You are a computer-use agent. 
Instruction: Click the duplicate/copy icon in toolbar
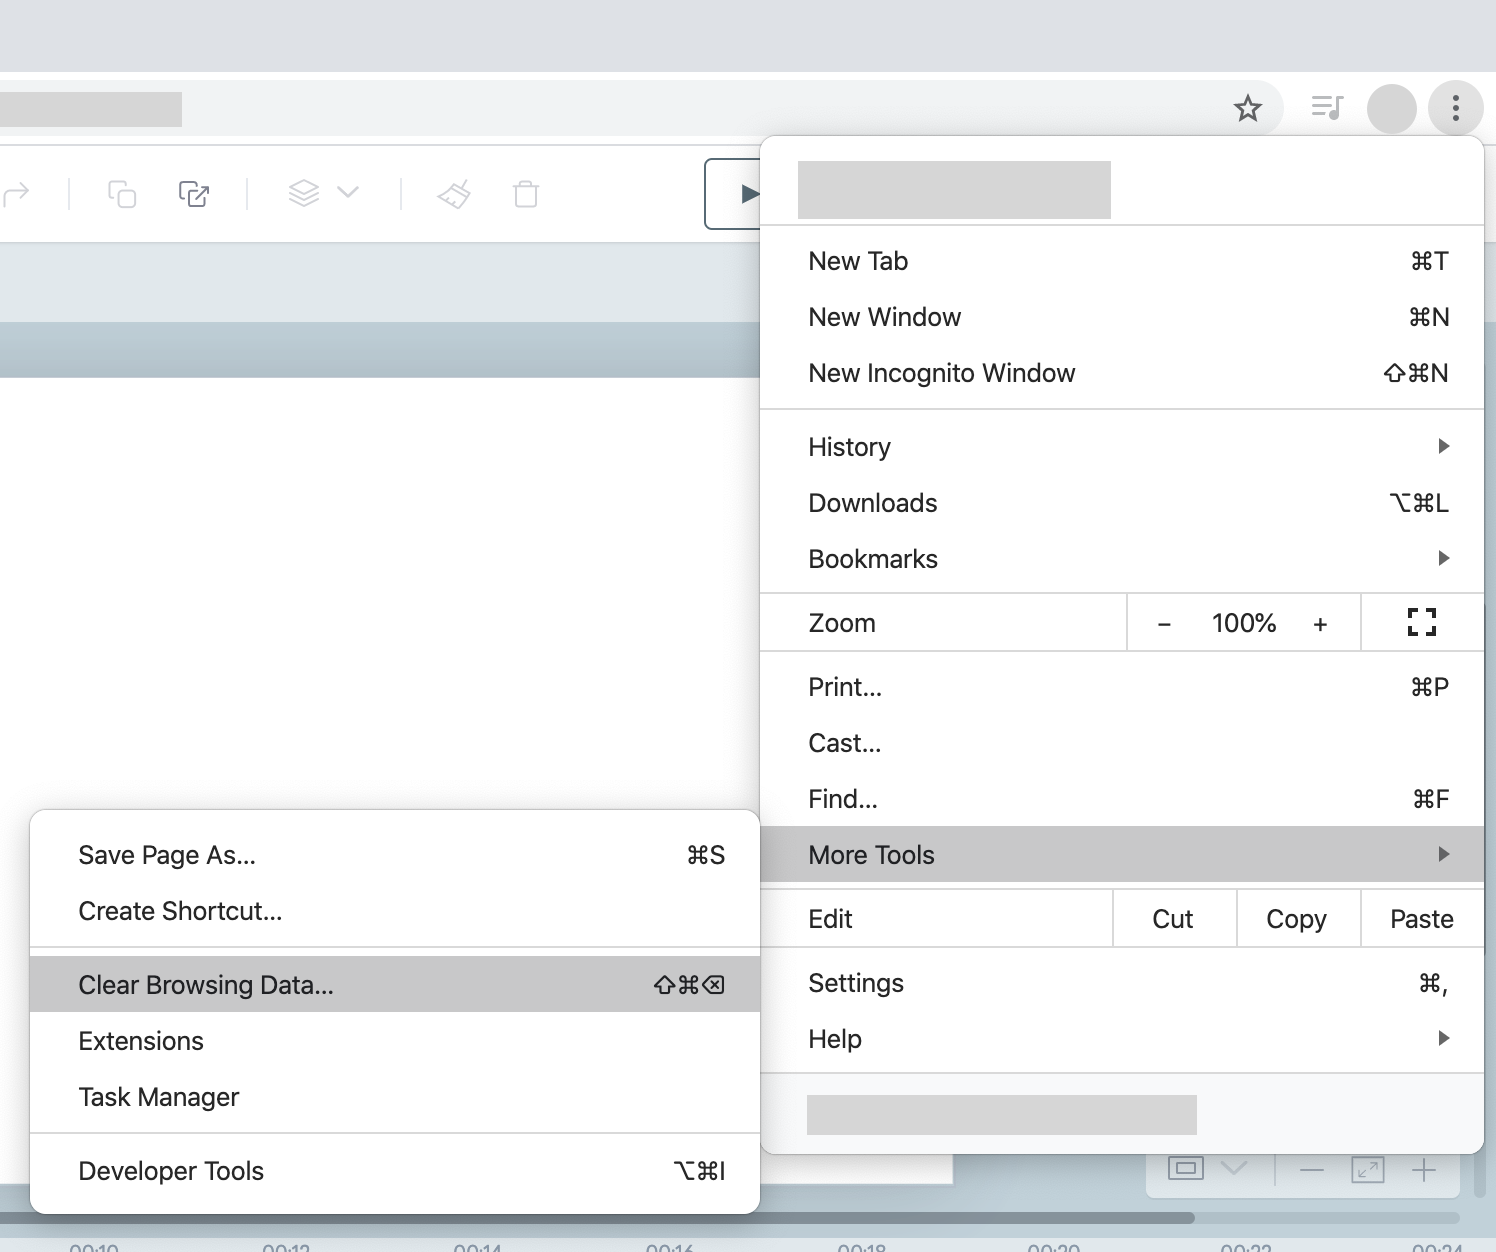(x=122, y=194)
